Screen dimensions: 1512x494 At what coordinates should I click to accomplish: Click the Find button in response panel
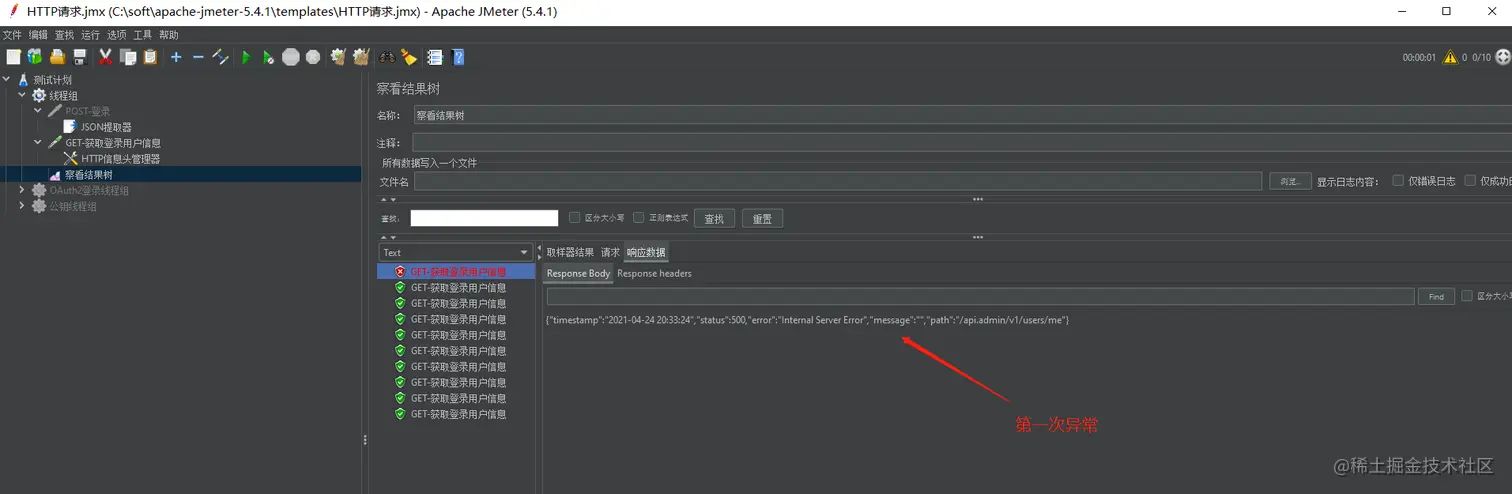tap(1435, 296)
